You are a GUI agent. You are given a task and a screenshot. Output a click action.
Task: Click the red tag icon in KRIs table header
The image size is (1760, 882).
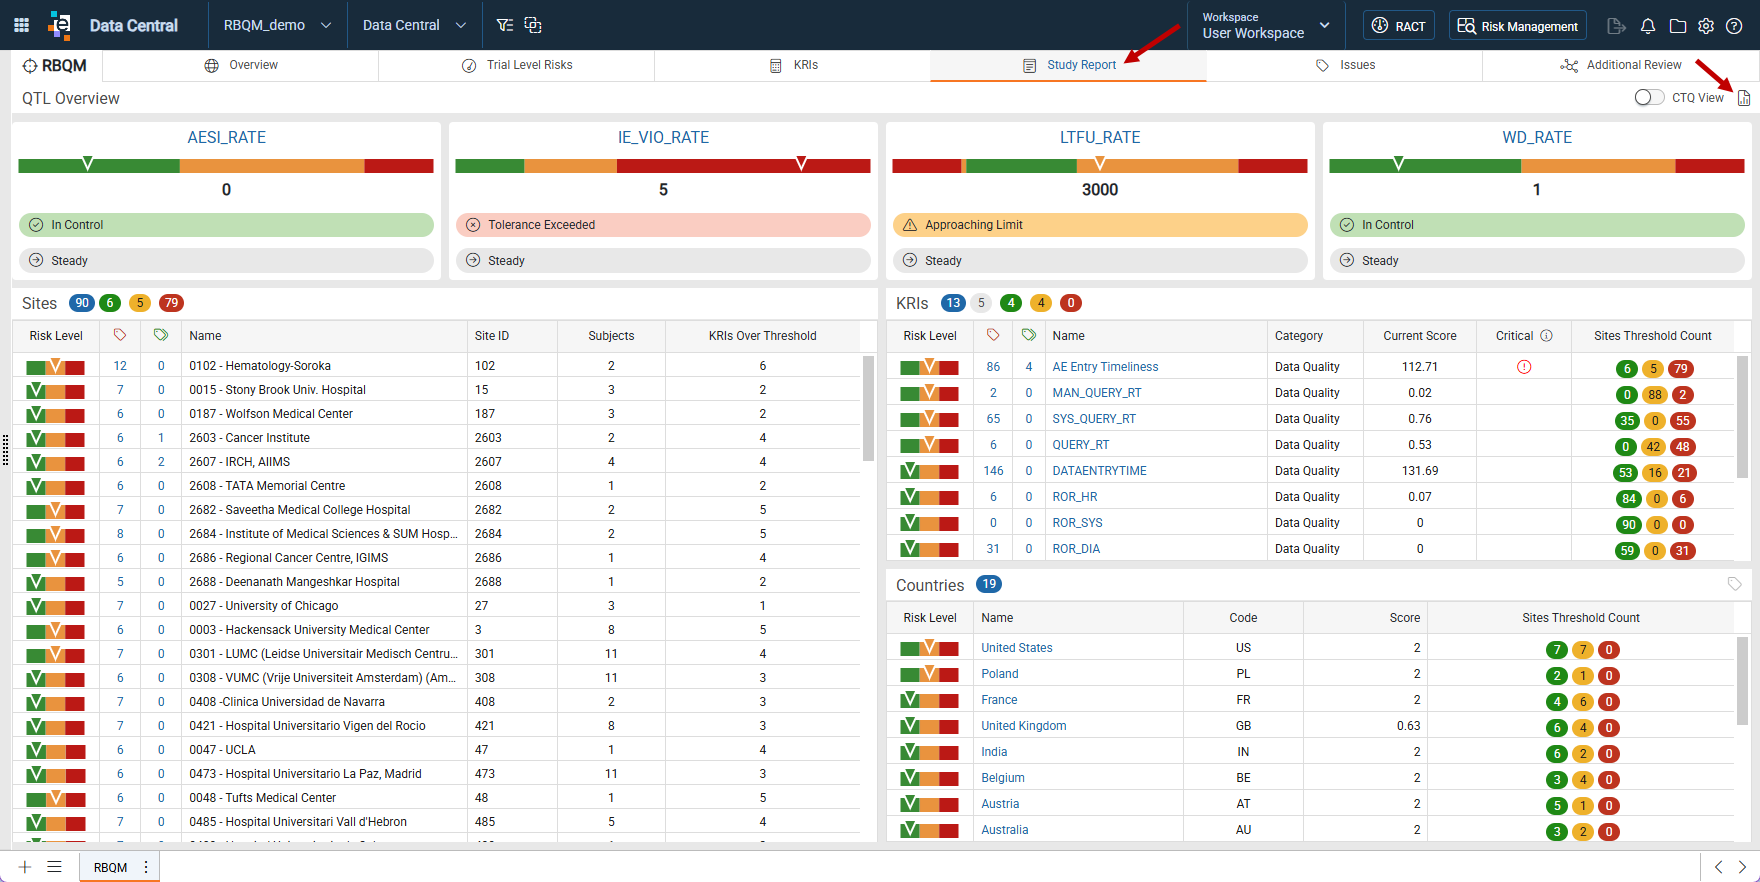(993, 335)
